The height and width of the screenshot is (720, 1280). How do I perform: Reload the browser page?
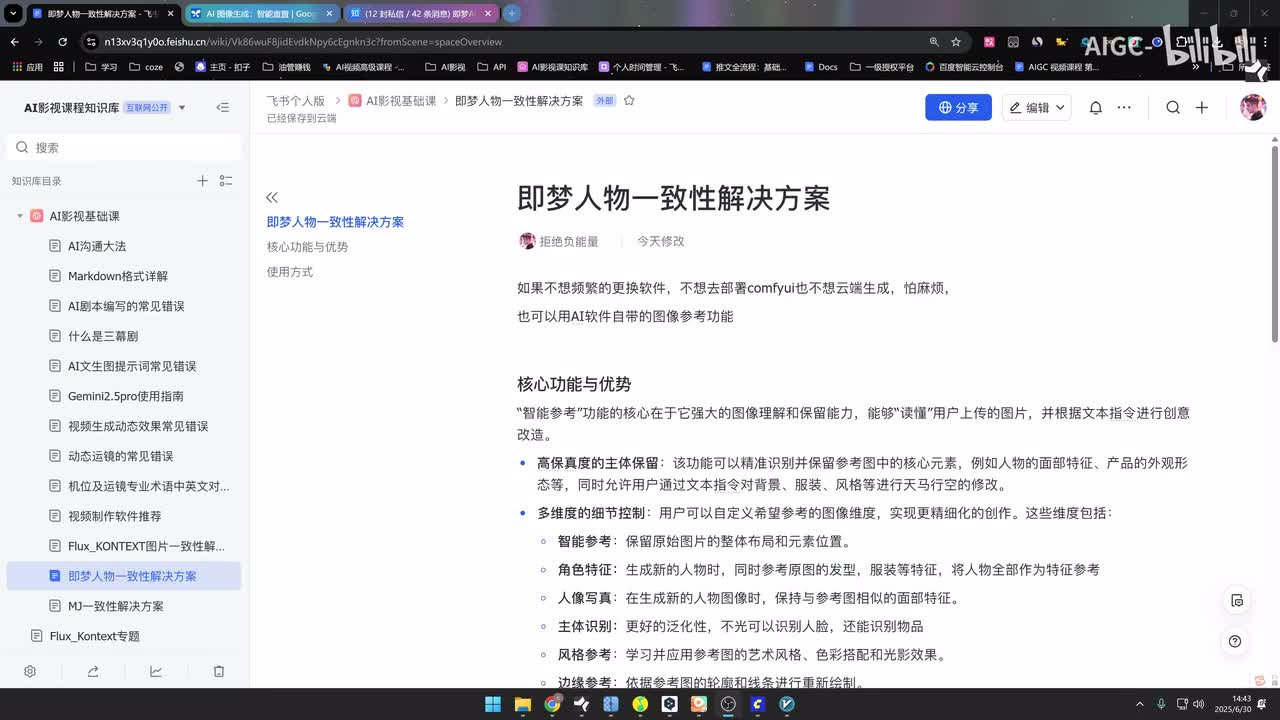62,42
